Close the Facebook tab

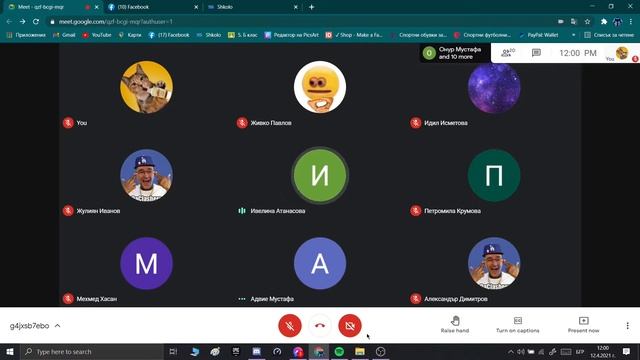(x=196, y=7)
